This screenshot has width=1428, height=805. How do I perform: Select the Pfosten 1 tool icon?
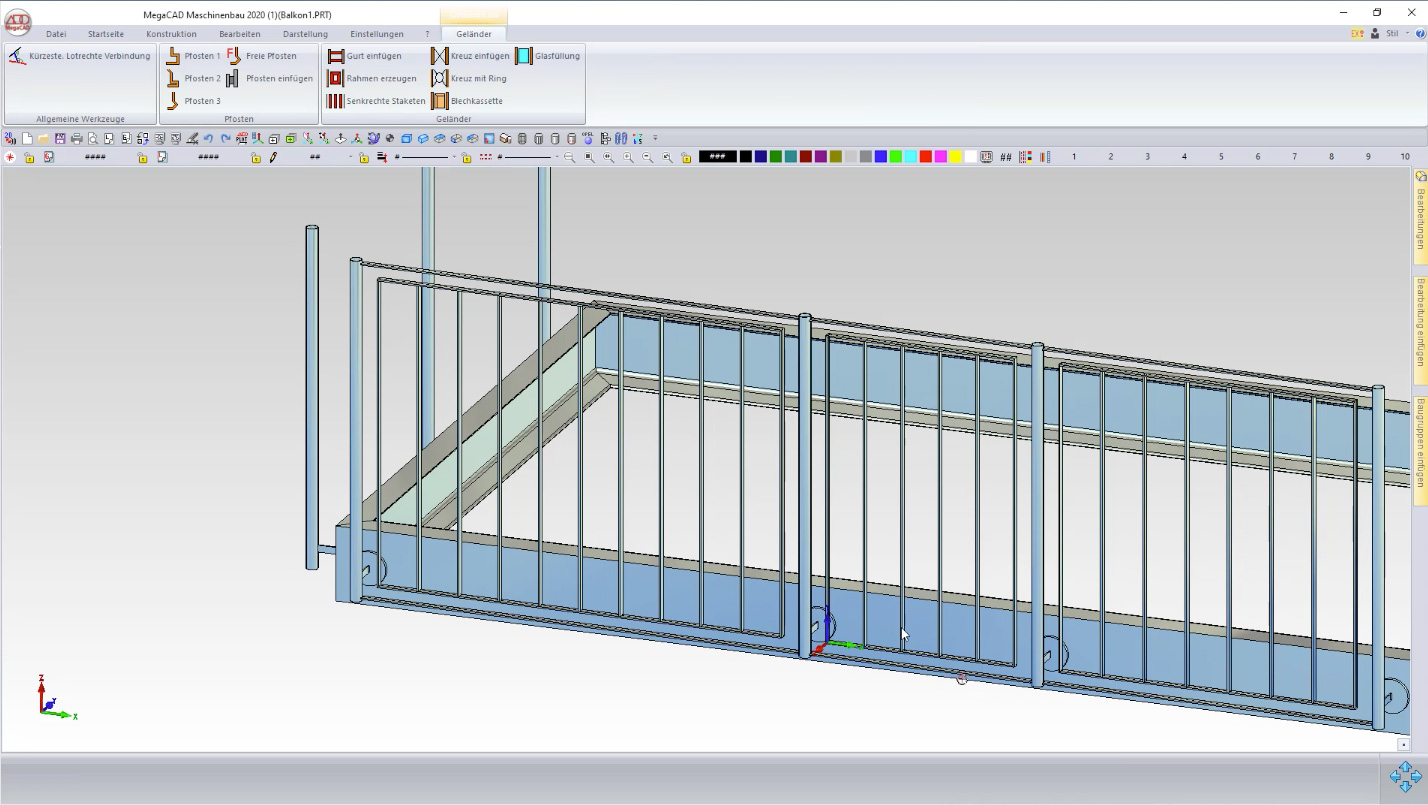coord(173,56)
